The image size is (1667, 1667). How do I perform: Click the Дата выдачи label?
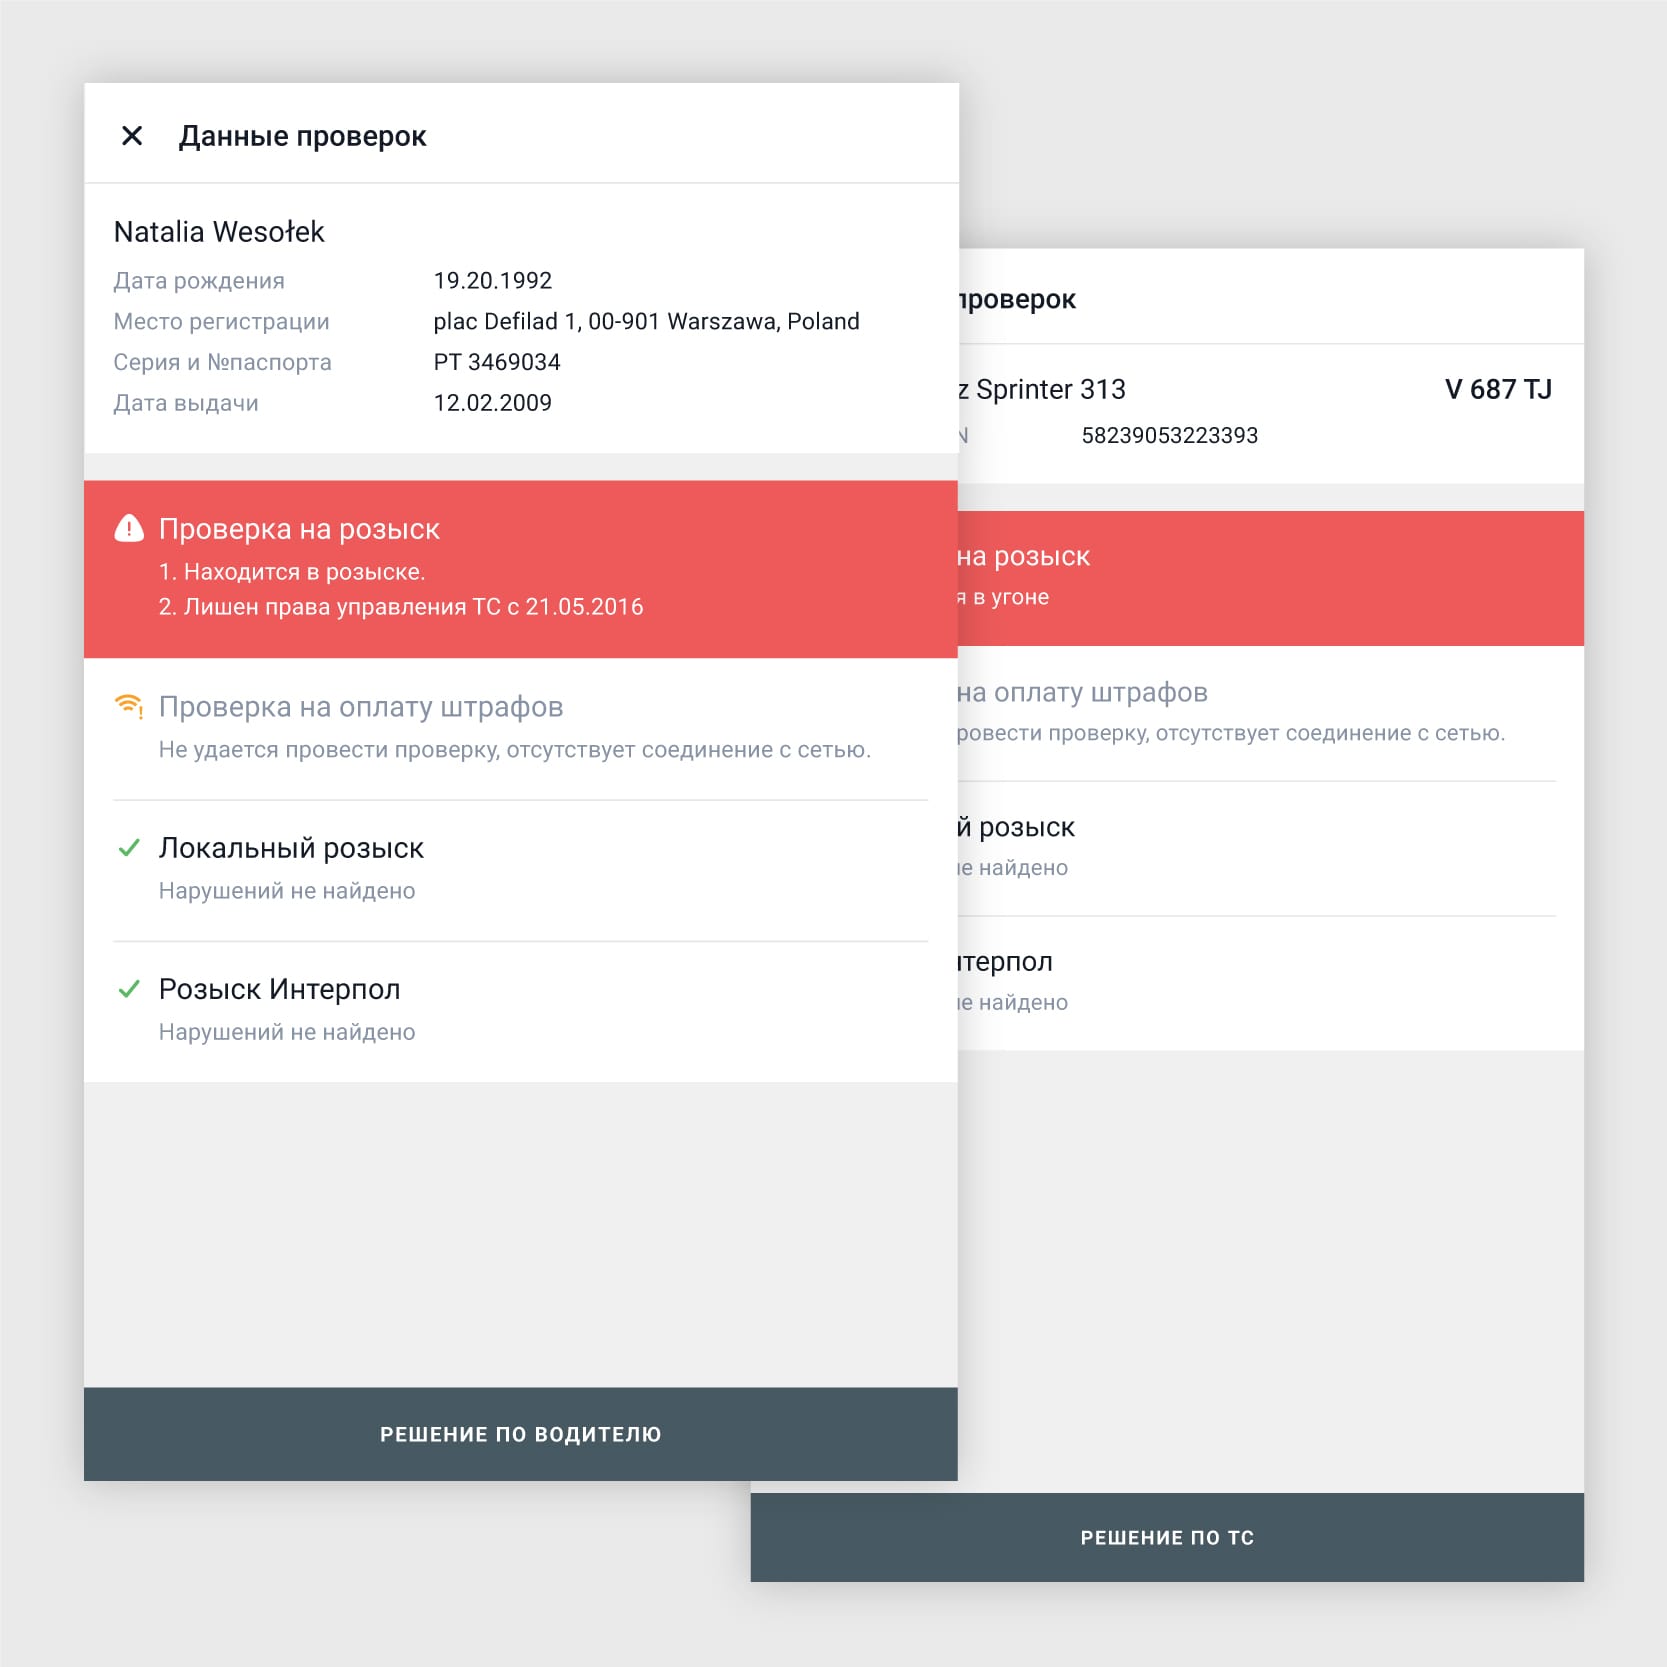point(186,403)
